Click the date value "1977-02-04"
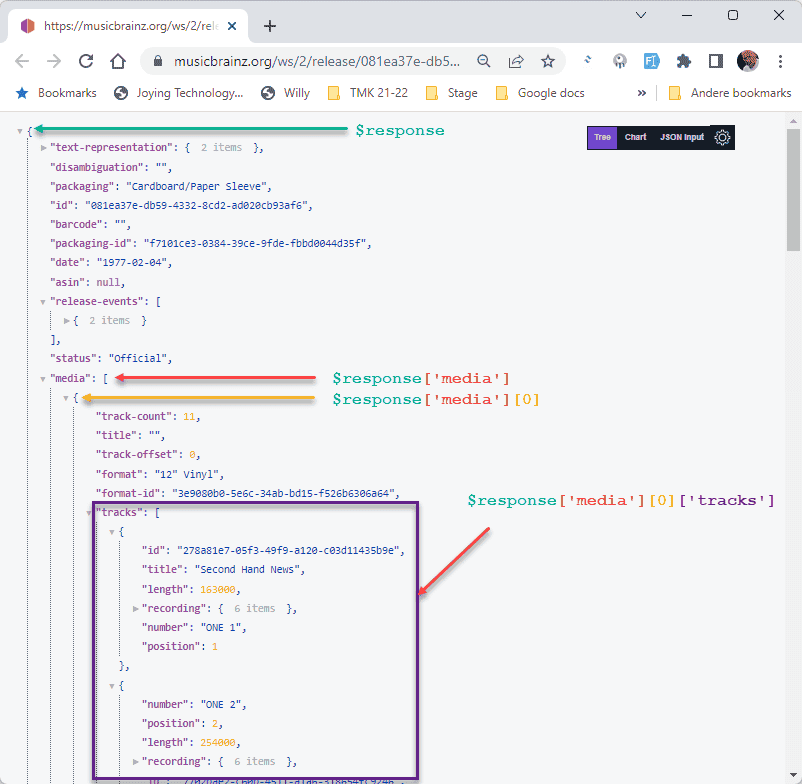 click(x=132, y=262)
